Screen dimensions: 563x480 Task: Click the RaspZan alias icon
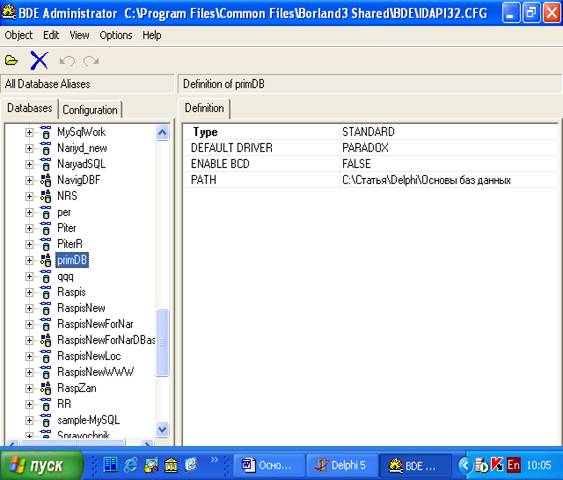click(46, 388)
